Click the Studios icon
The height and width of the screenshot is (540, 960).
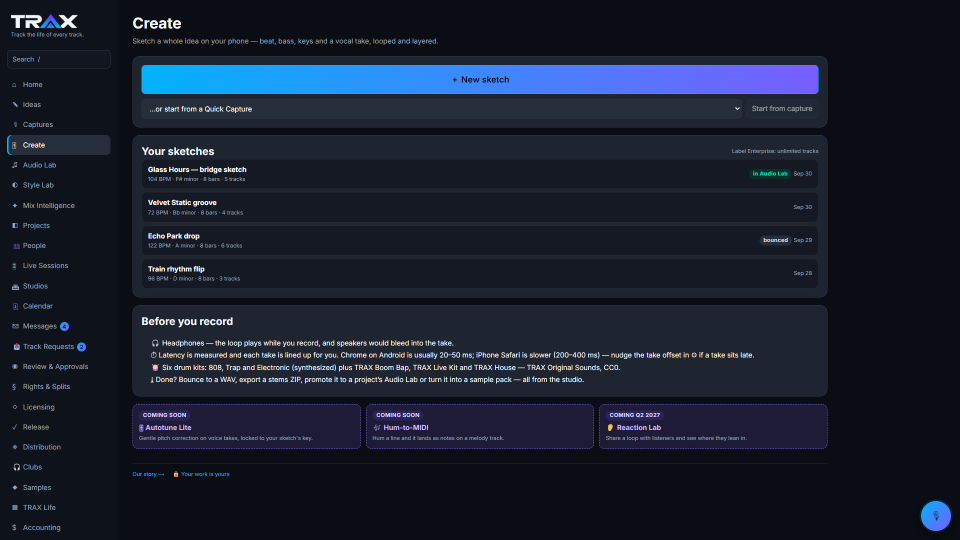click(15, 287)
